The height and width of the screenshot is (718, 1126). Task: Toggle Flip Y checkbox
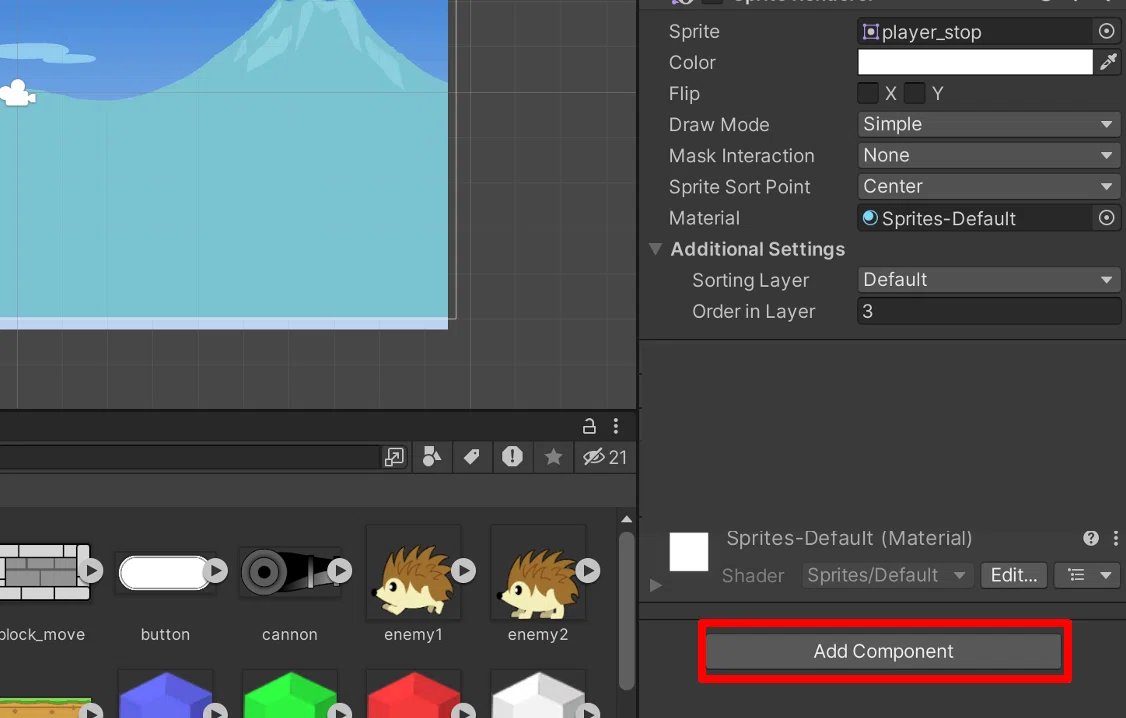914,93
